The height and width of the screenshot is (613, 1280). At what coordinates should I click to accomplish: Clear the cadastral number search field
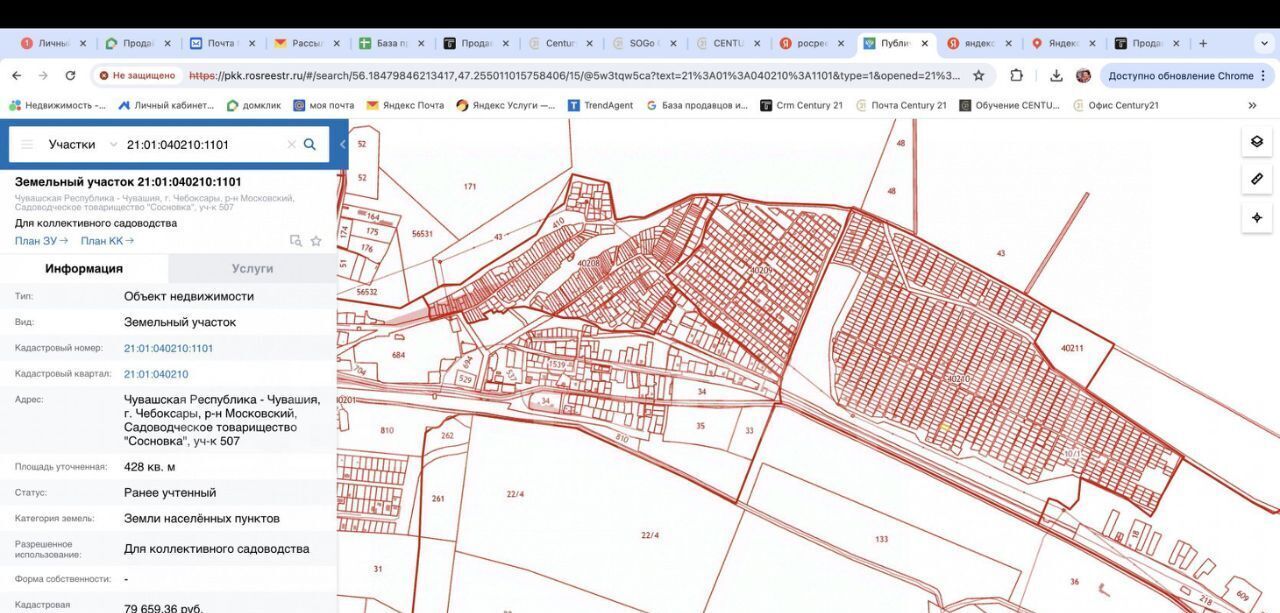[291, 145]
